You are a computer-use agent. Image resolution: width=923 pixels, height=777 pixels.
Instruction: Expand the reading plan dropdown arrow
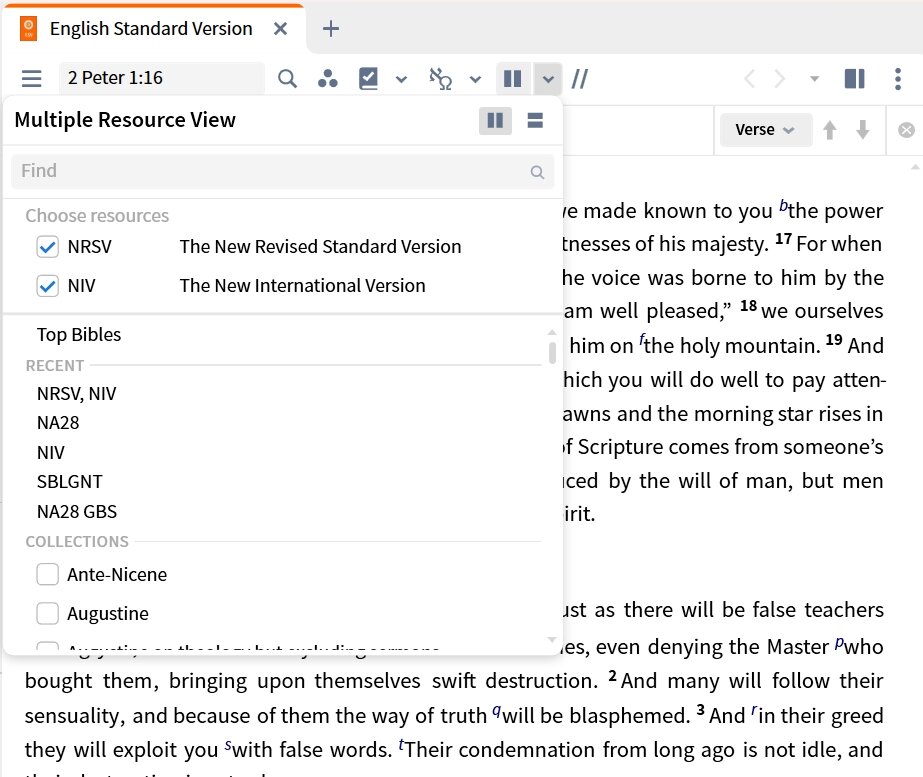(x=401, y=79)
